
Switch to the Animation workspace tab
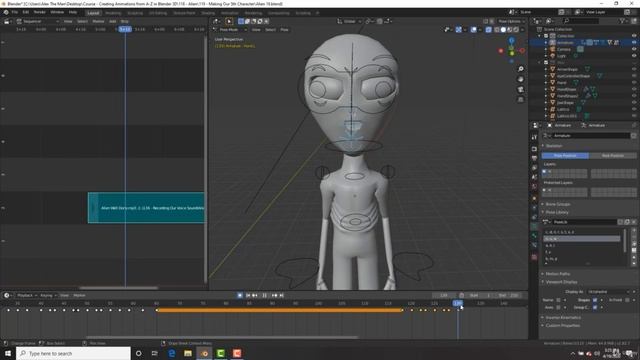coord(229,13)
